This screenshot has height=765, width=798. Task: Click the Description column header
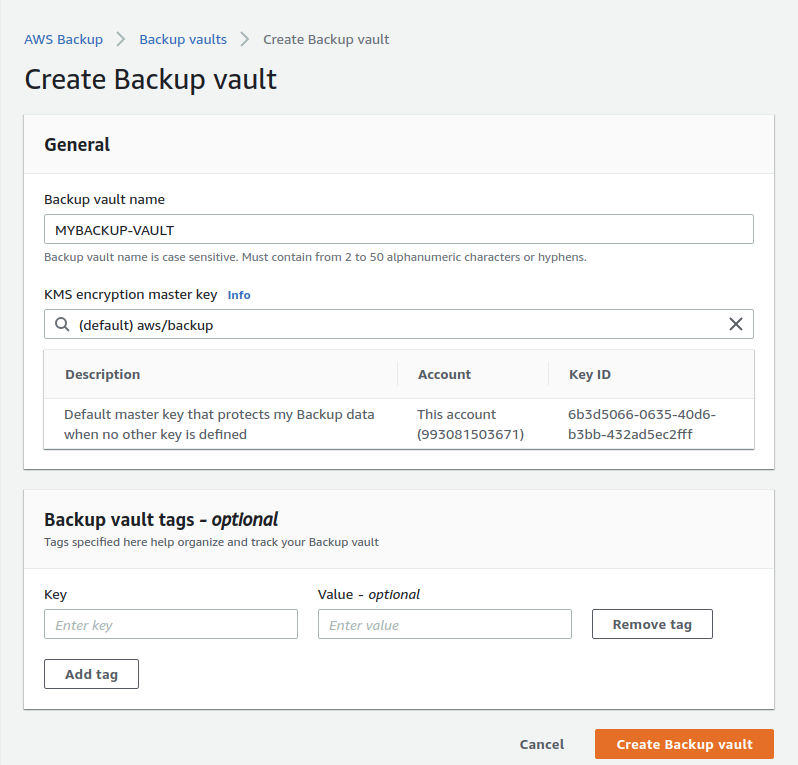click(103, 374)
